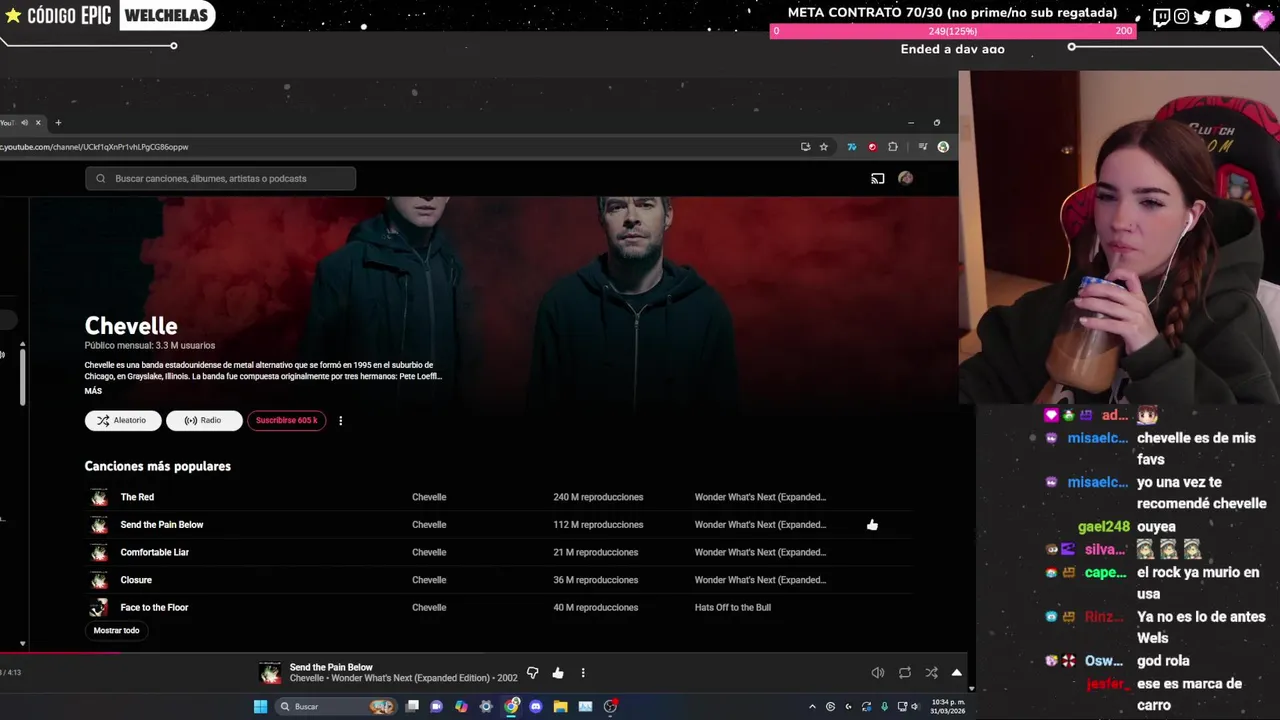Mute the browser tab via its speaker icon
This screenshot has width=1280, height=720.
point(24,123)
